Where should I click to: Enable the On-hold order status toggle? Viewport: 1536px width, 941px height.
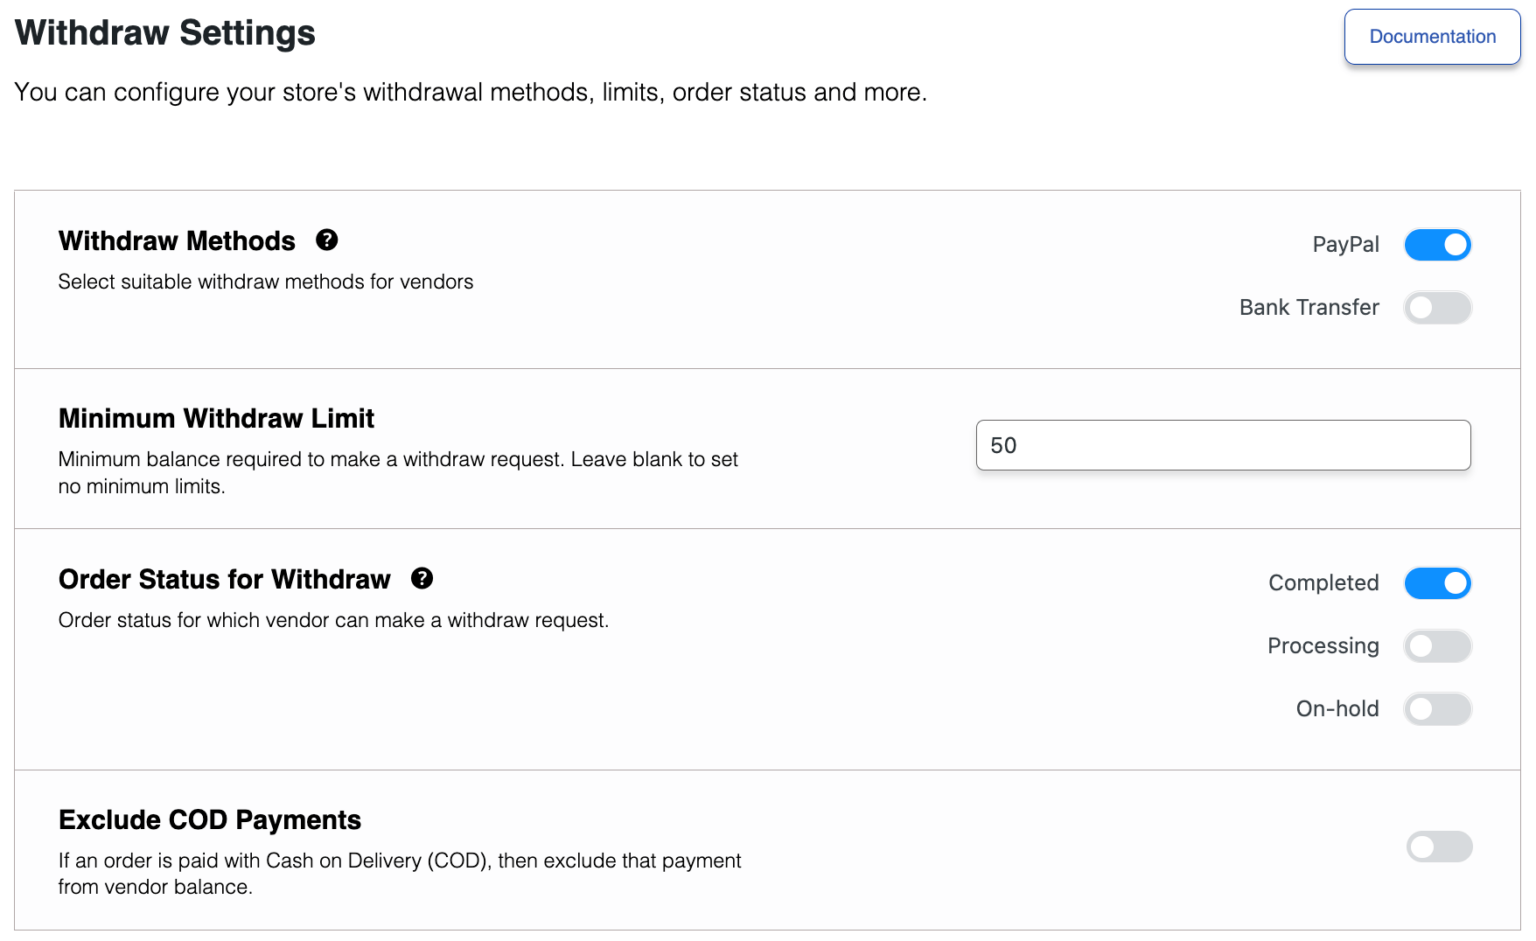[1438, 709]
